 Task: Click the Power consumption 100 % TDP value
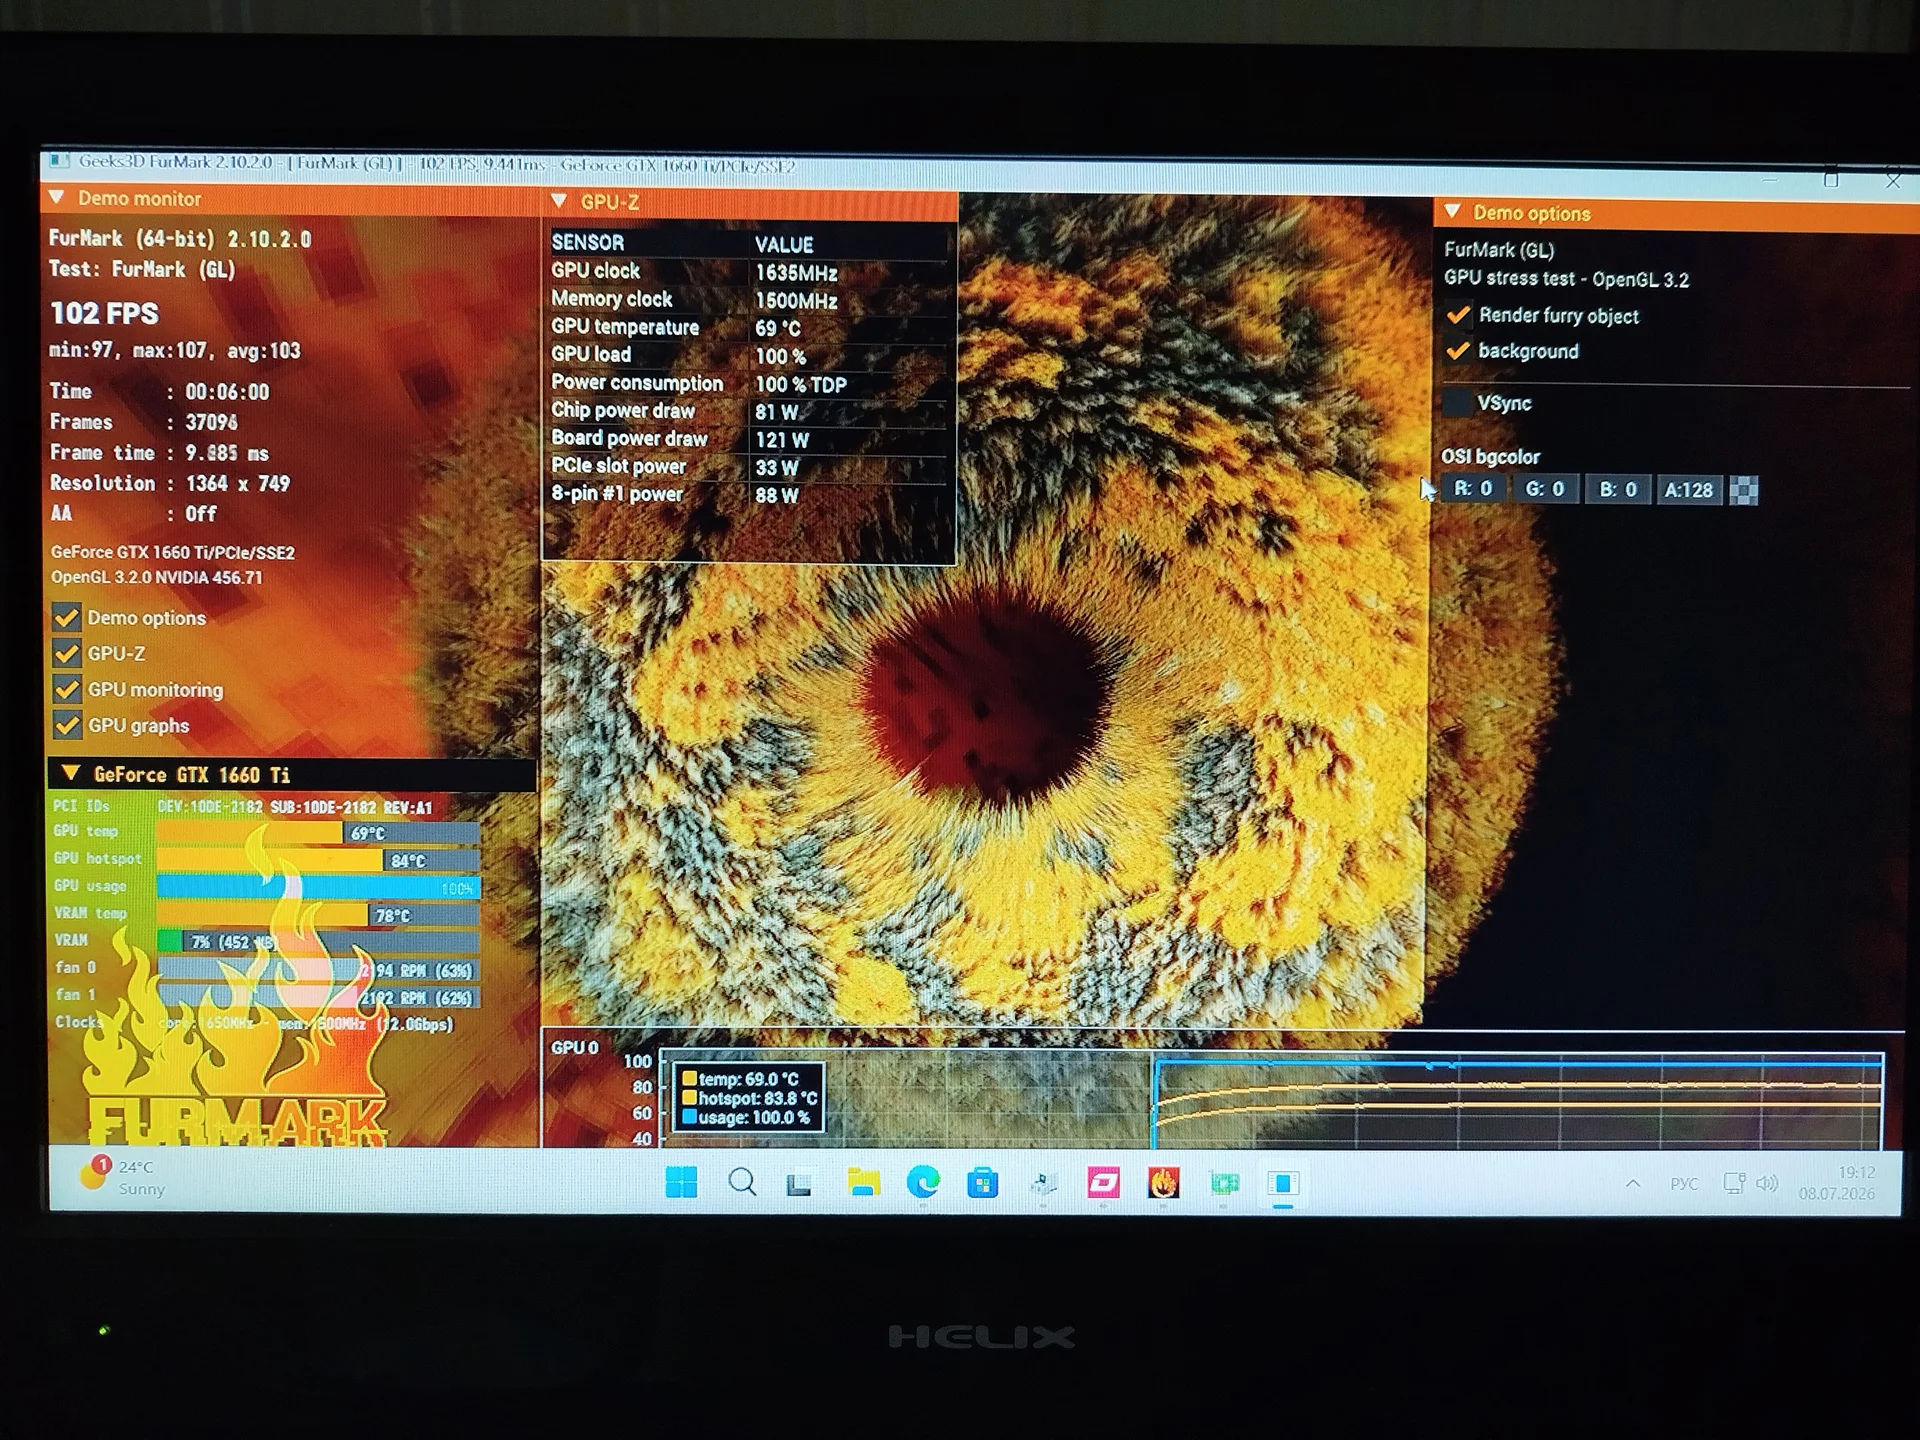tap(801, 385)
